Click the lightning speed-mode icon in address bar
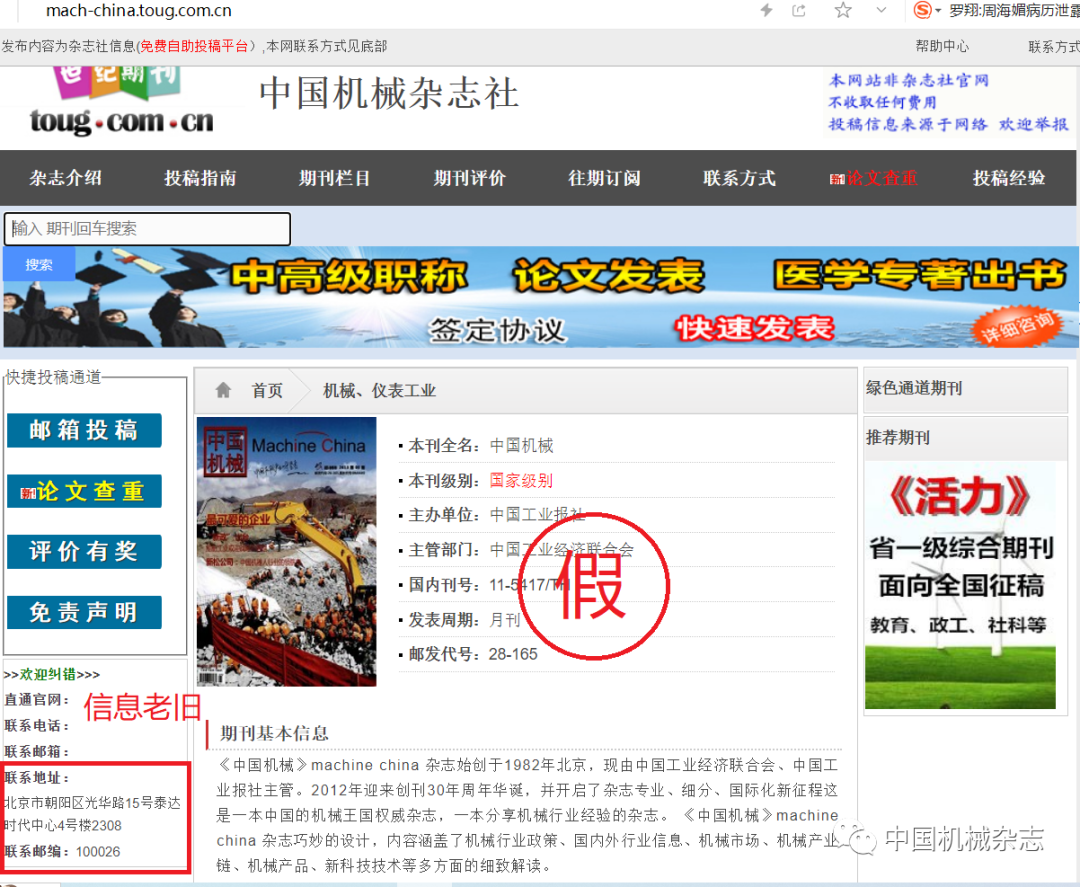 [766, 10]
